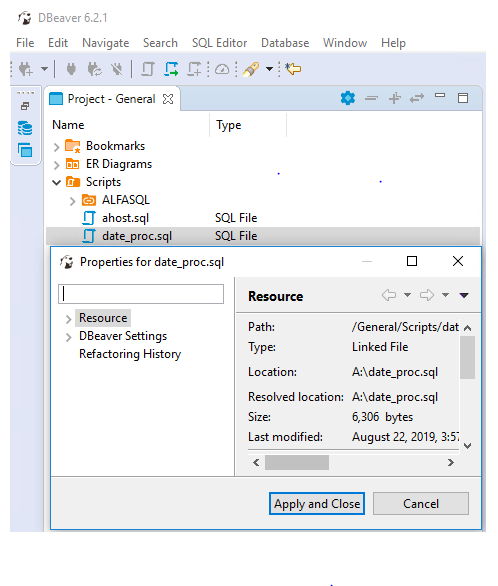Open the Edit menu
The image size is (498, 586).
coord(58,43)
